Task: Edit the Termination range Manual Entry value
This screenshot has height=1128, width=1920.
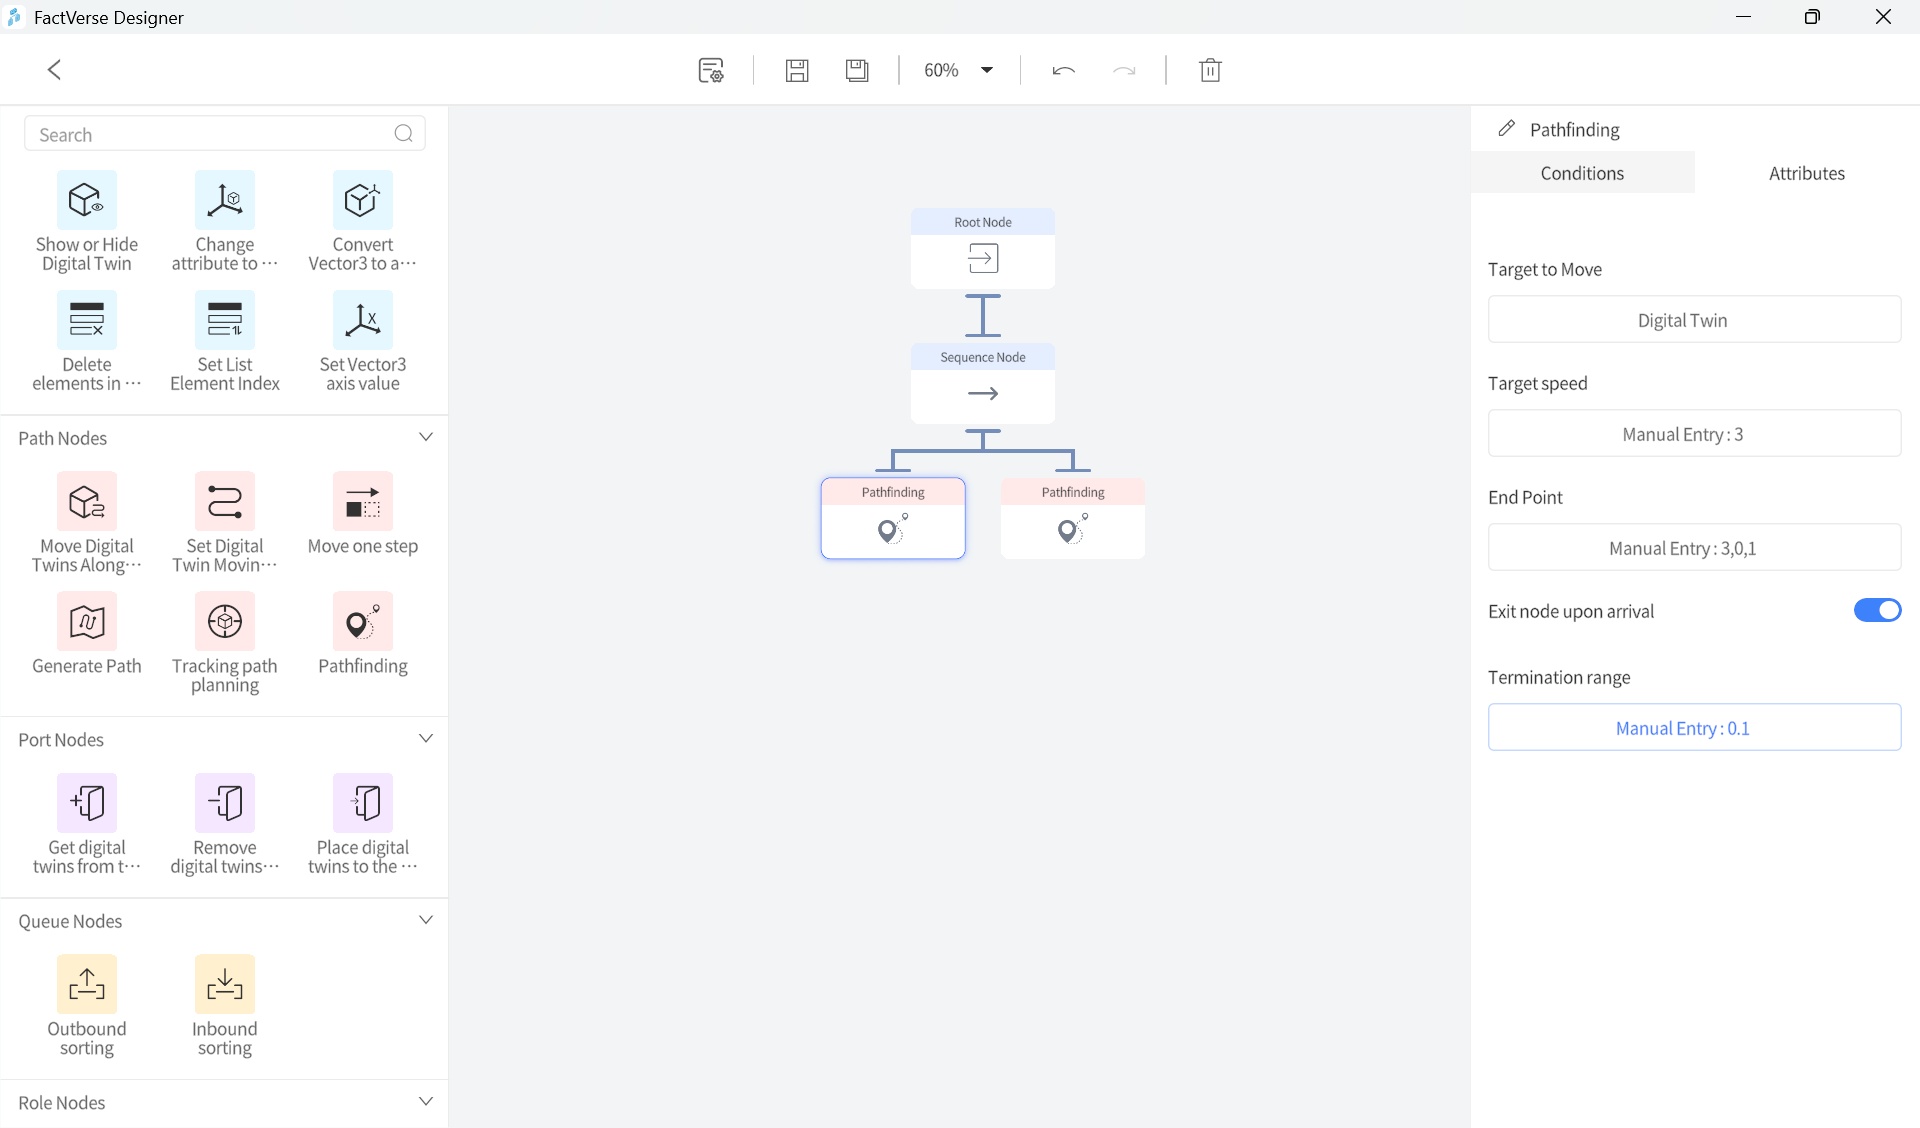Action: point(1694,727)
